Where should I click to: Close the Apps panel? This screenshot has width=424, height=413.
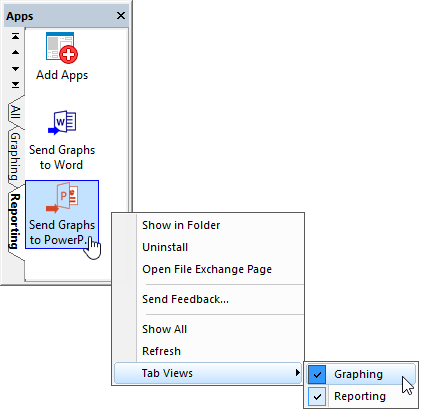[x=121, y=16]
